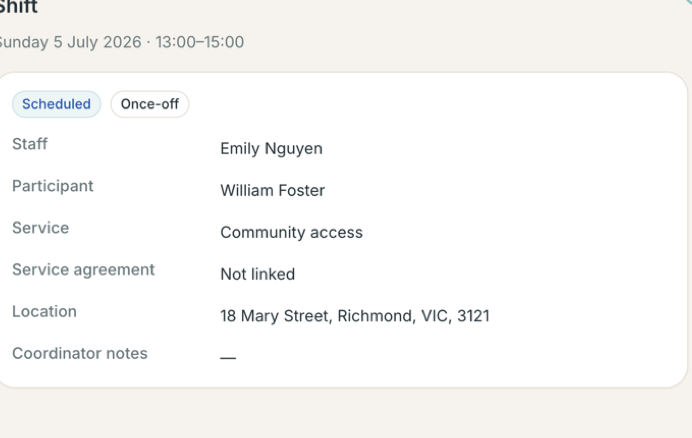Click the Scheduled status badge
This screenshot has width=692, height=438.
pyautogui.click(x=56, y=104)
